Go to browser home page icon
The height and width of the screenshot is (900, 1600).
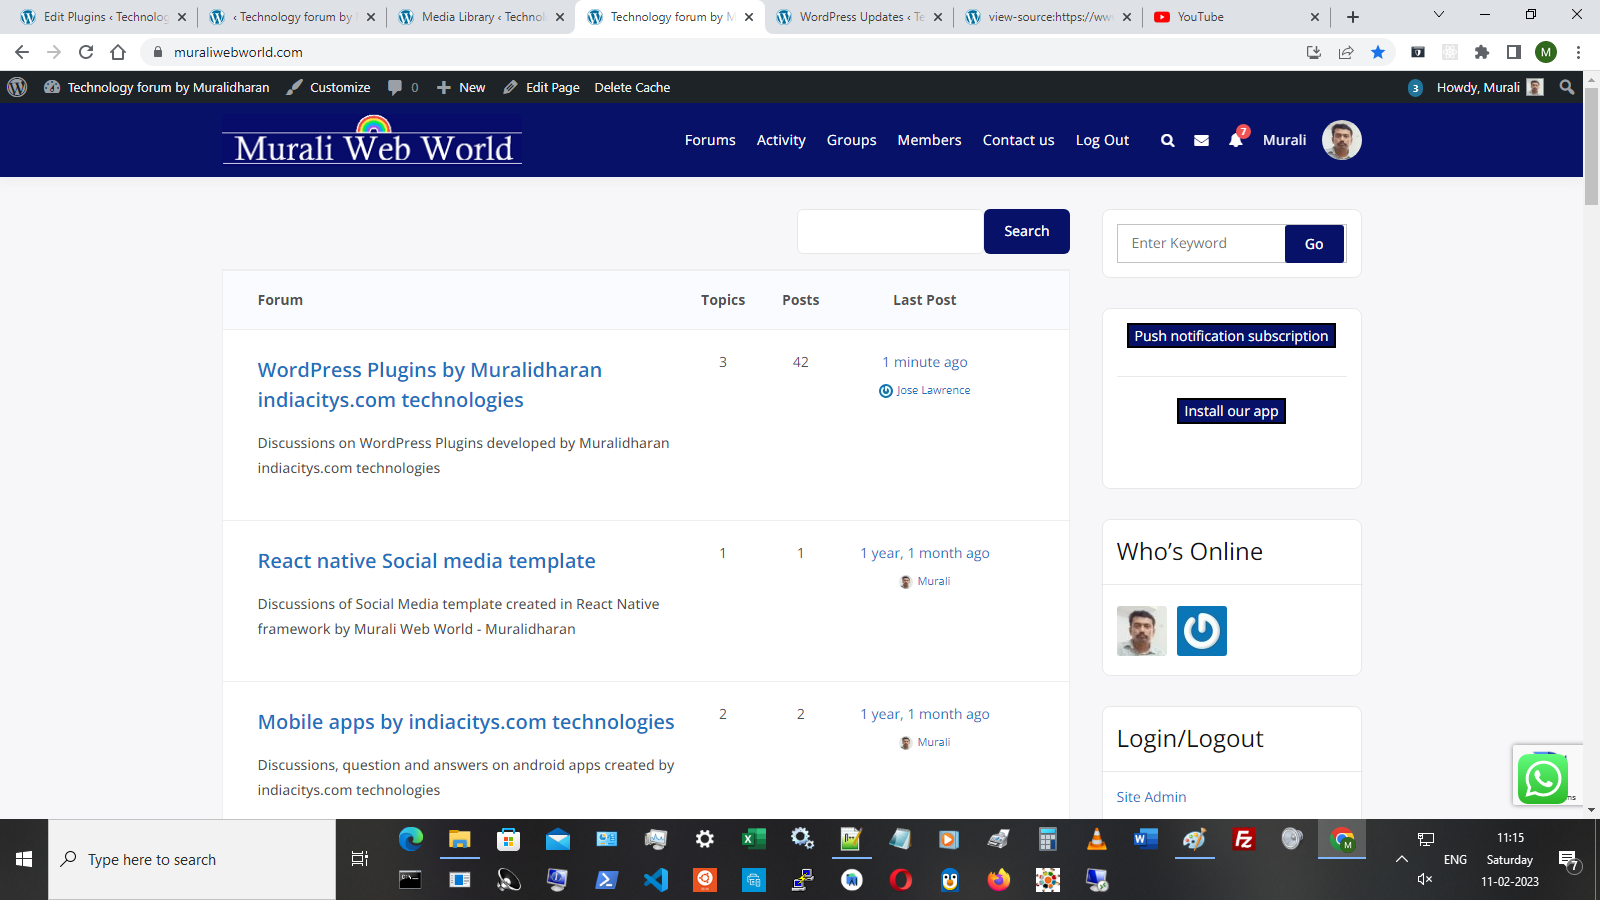118,52
